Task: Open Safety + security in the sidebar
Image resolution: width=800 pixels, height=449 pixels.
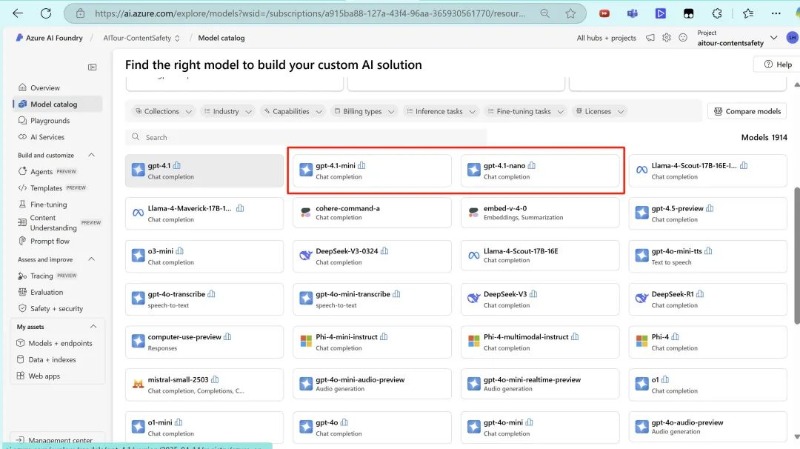Action: click(x=57, y=308)
